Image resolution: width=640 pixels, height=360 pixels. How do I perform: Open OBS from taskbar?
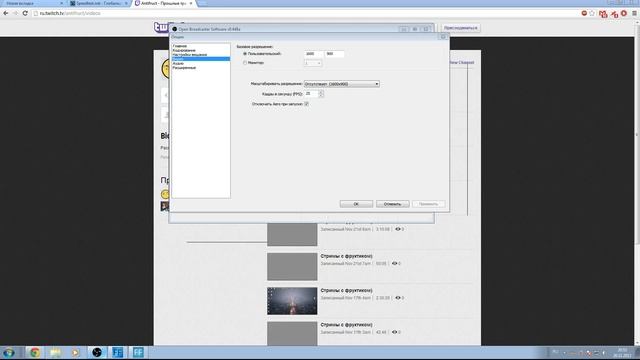coord(97,352)
